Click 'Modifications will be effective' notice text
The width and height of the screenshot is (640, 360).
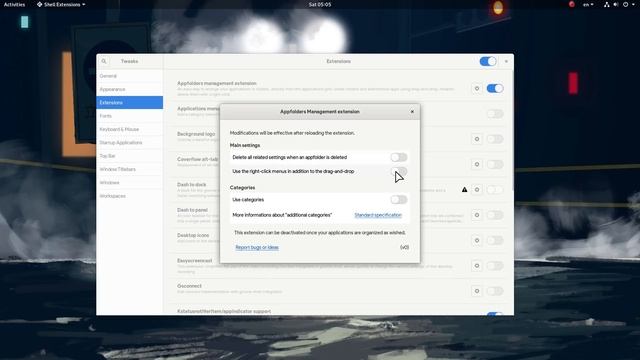[292, 133]
